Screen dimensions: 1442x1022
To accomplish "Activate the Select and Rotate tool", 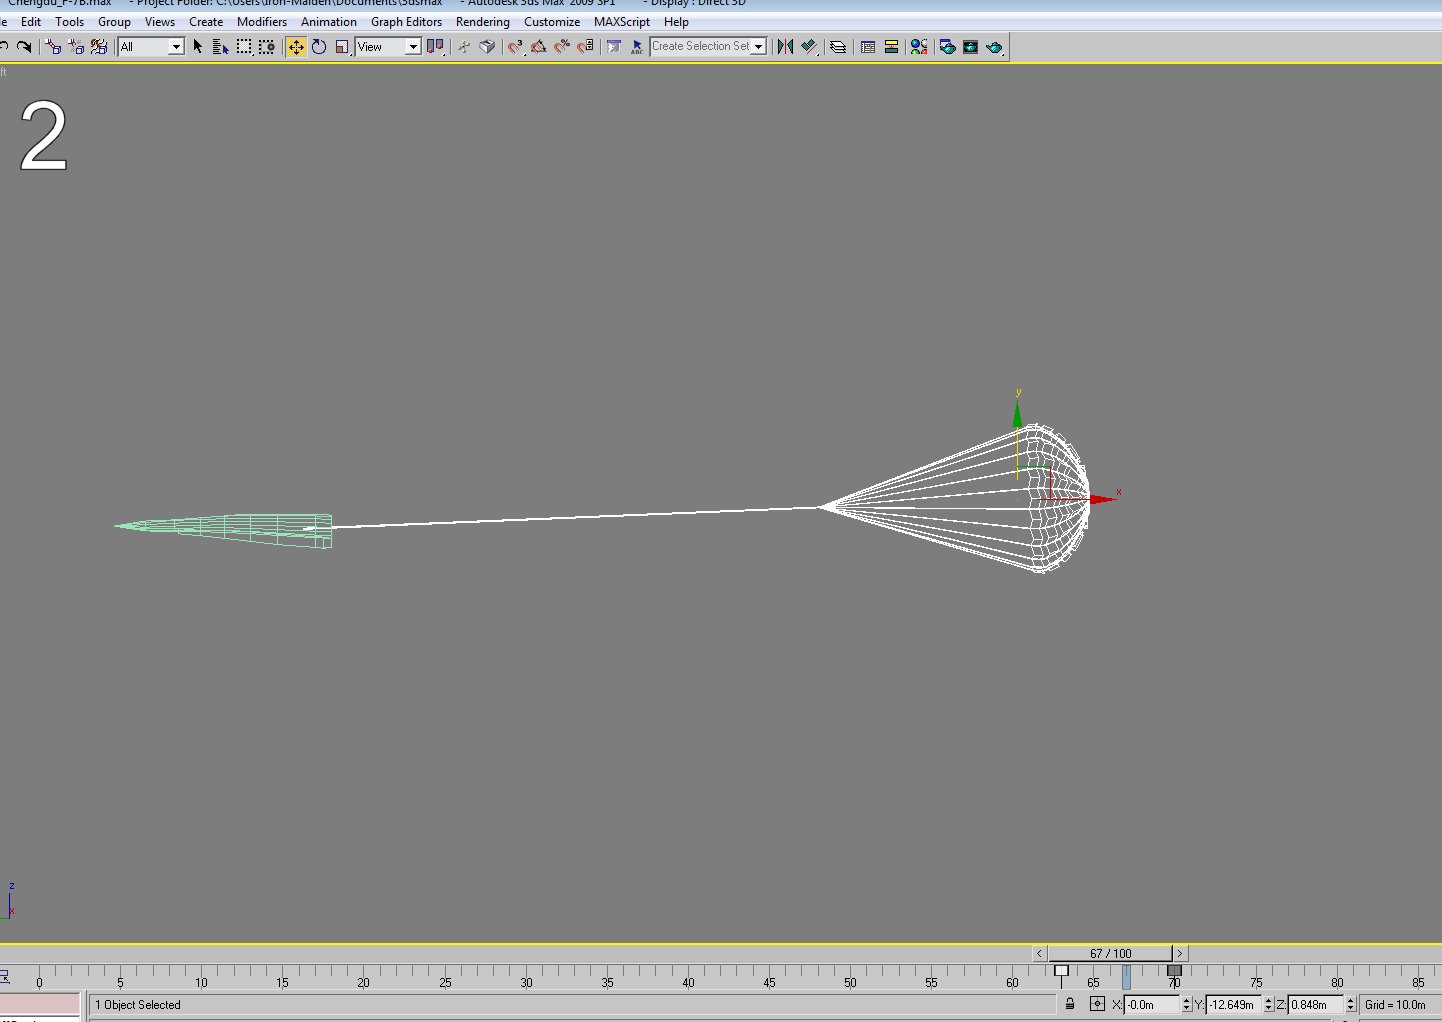I will [319, 47].
